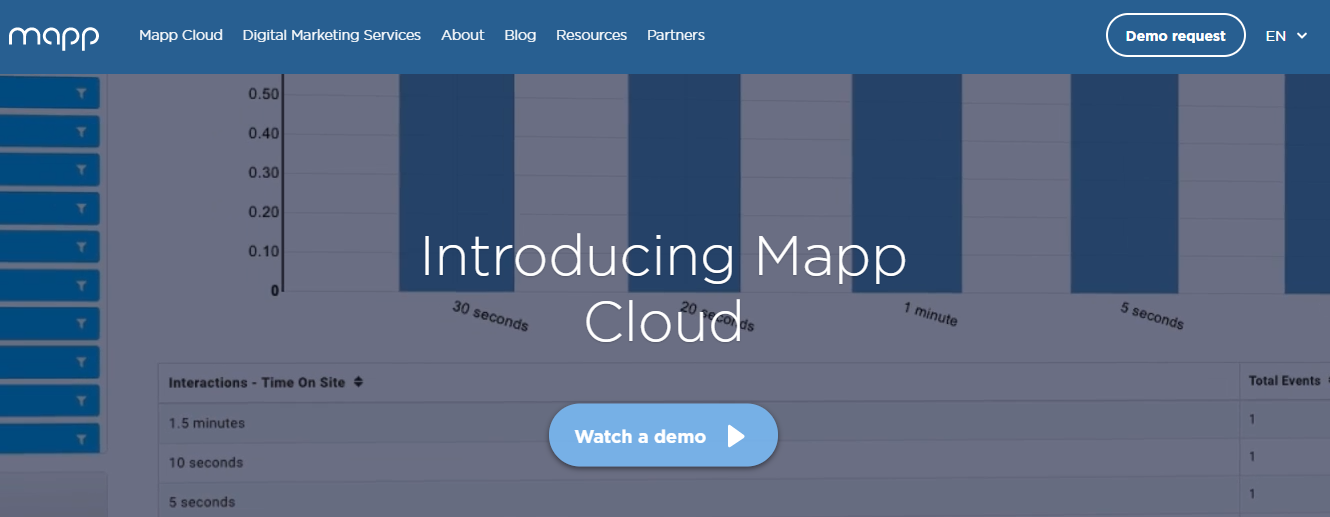Click the 30 seconds axis label
1330x517 pixels.
point(490,316)
